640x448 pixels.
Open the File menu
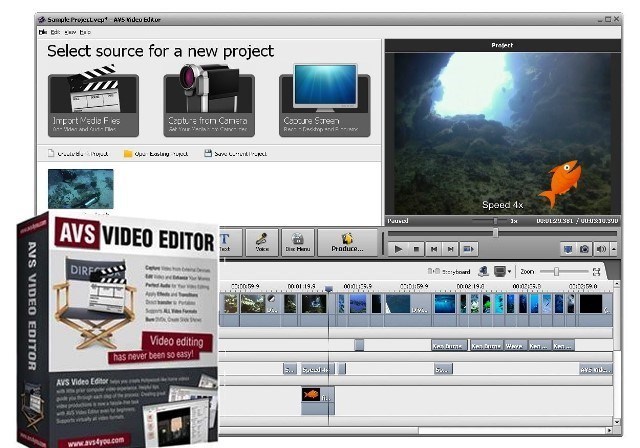pos(42,32)
